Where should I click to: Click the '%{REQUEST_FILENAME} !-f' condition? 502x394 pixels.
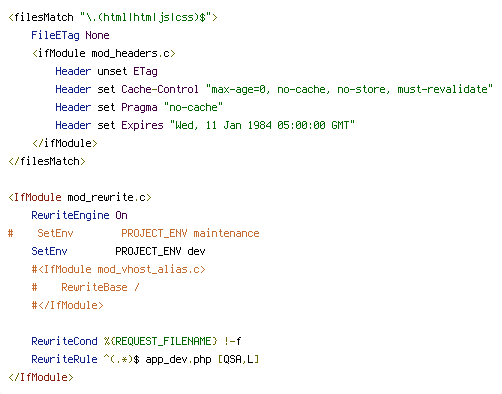tap(172, 341)
